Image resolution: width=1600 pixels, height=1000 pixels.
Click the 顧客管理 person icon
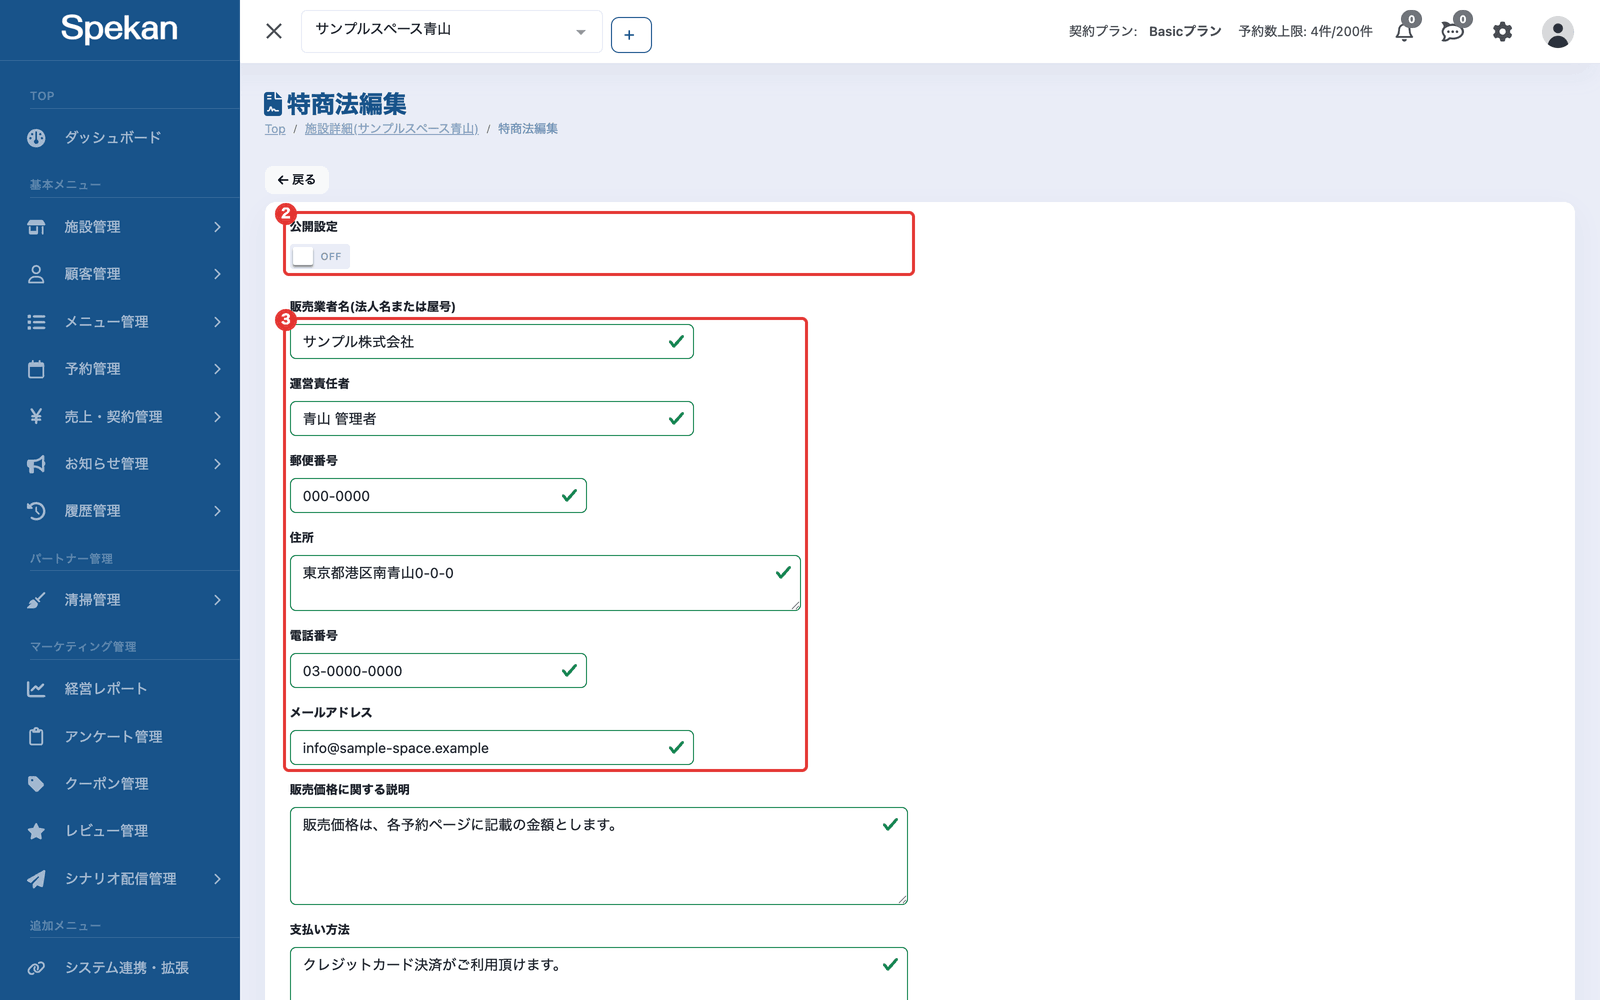[x=36, y=274]
